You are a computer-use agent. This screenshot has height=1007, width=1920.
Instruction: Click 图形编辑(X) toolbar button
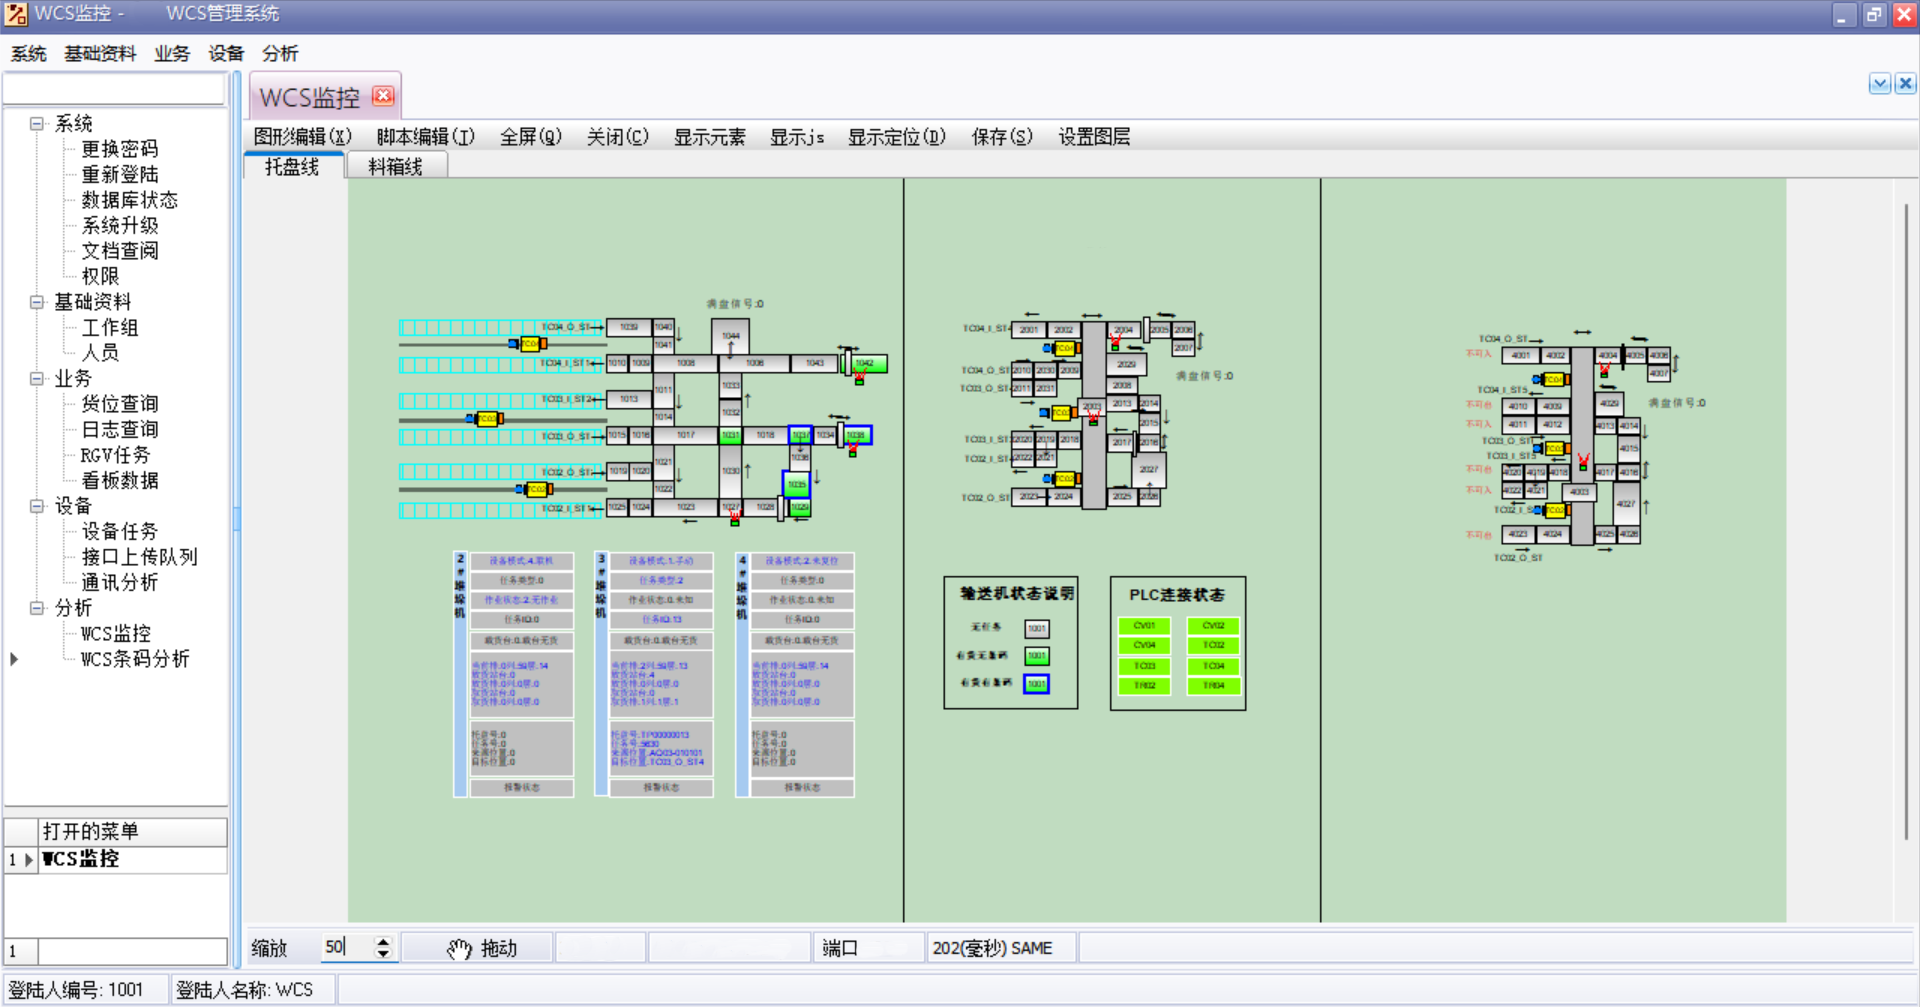(x=302, y=137)
